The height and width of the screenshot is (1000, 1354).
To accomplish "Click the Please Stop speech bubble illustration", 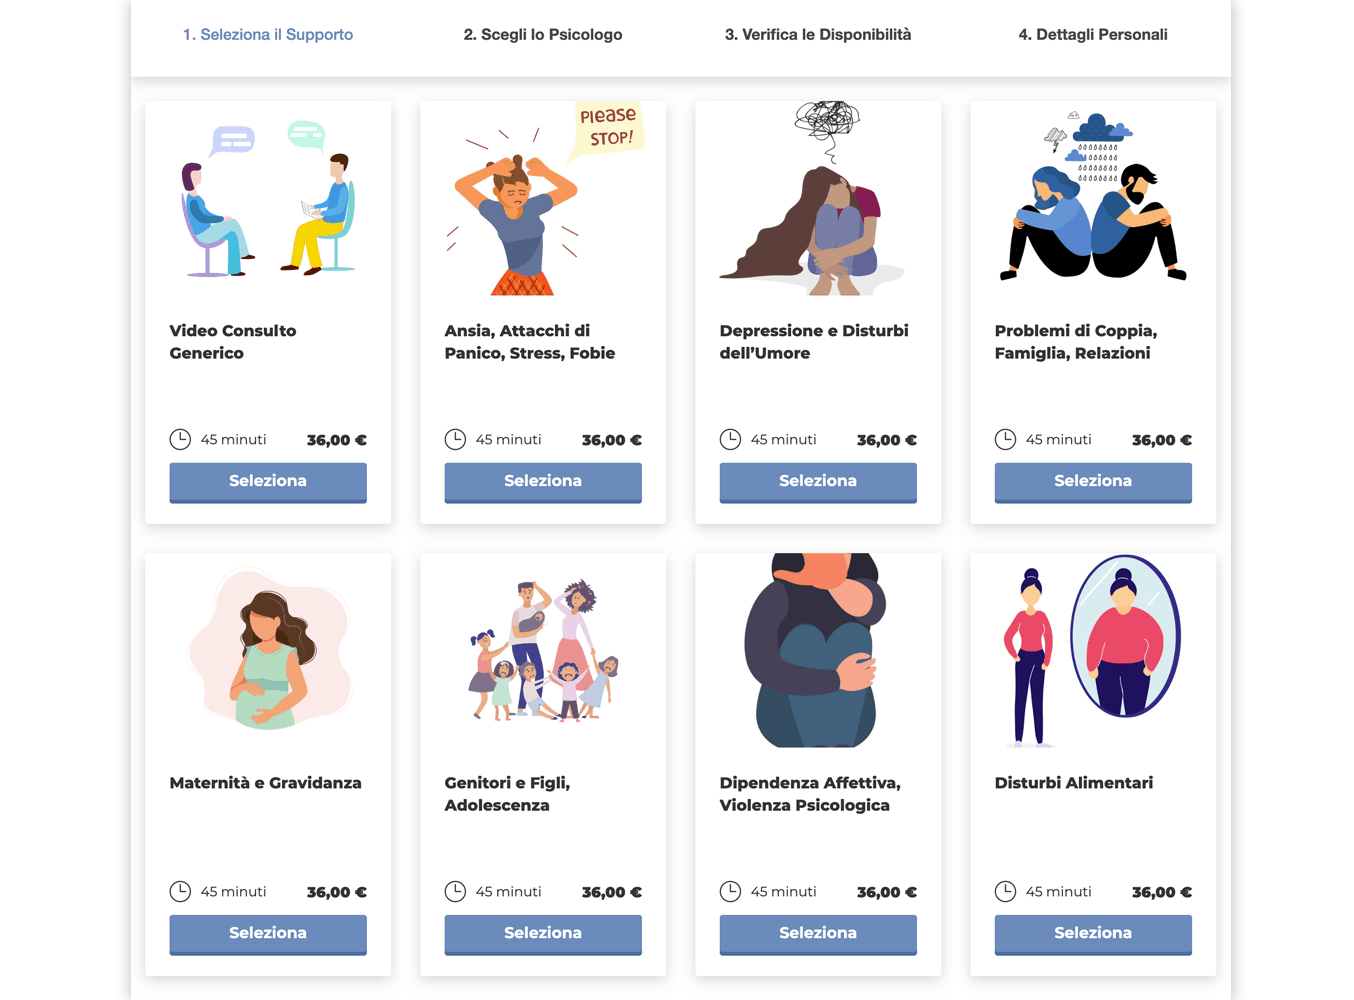I will tap(607, 129).
